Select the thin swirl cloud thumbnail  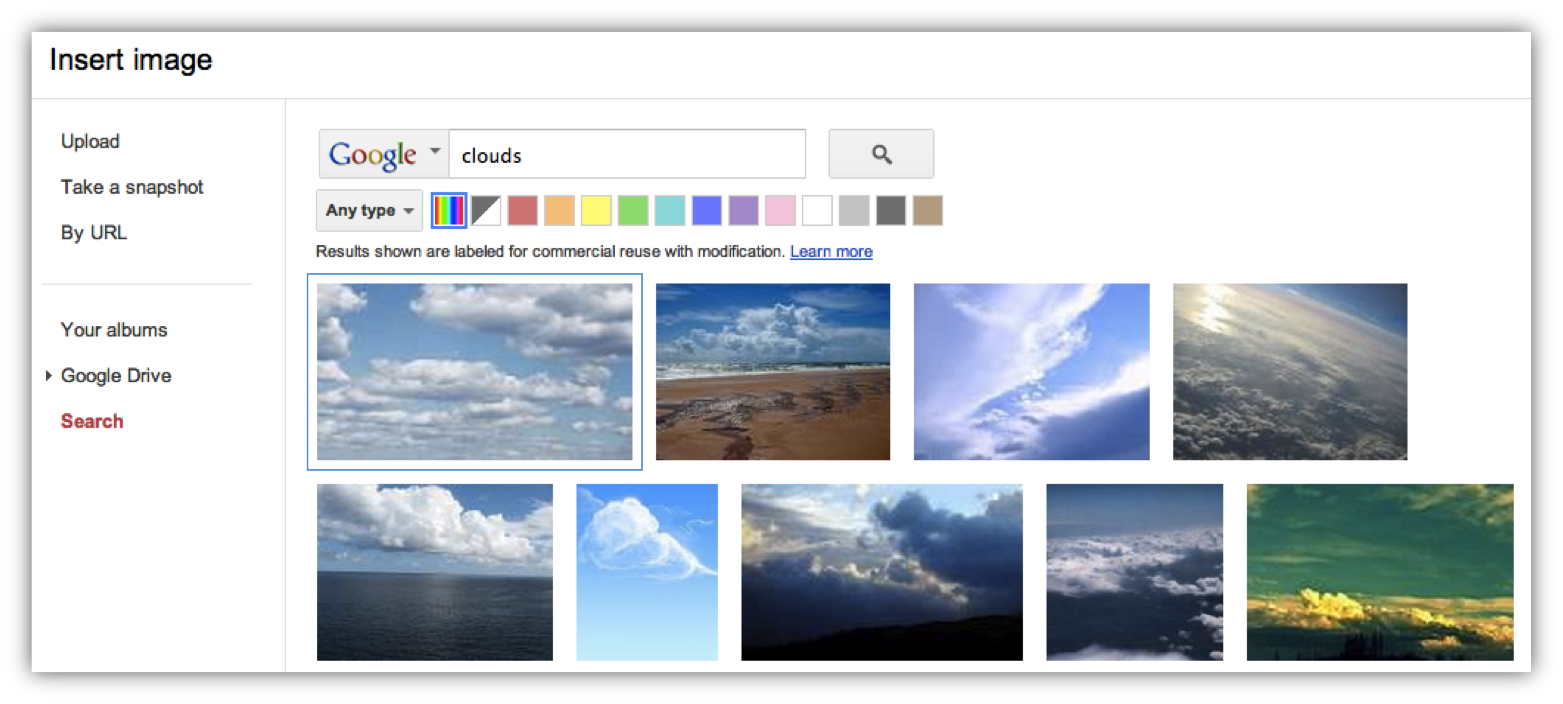coord(647,573)
